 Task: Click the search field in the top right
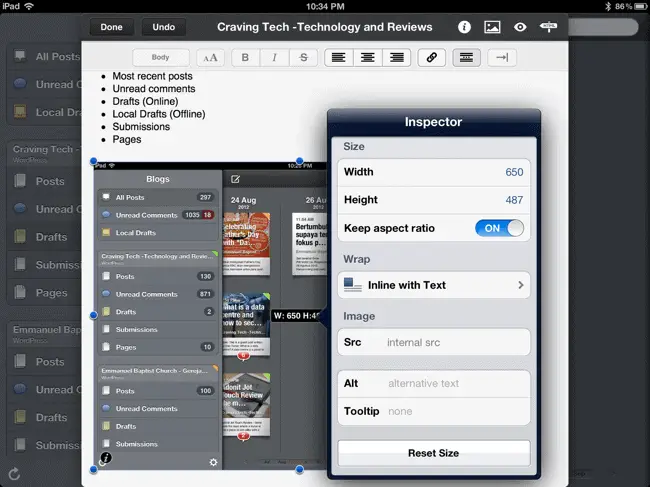tap(603, 27)
